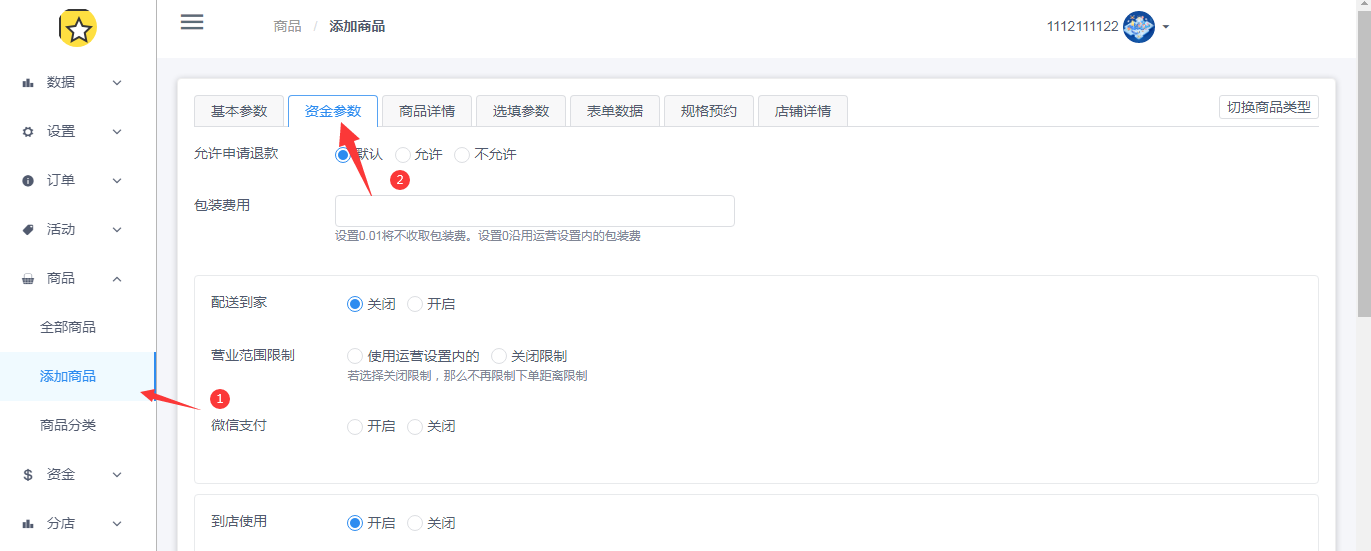
Task: Open 全部商品 in the sidebar
Action: click(x=68, y=327)
